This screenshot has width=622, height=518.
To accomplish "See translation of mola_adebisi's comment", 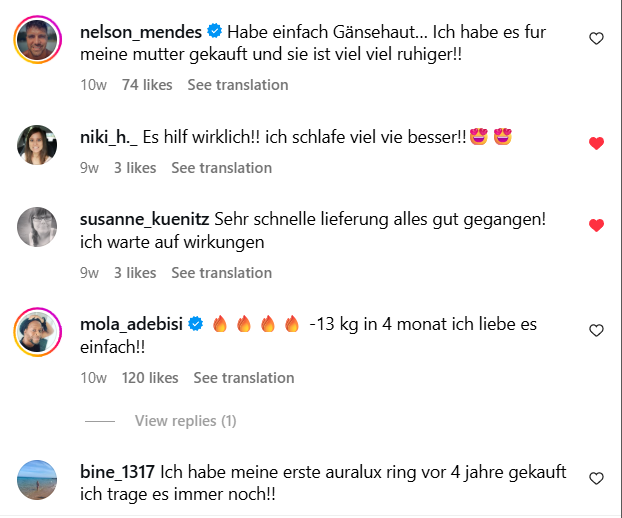I will point(244,378).
